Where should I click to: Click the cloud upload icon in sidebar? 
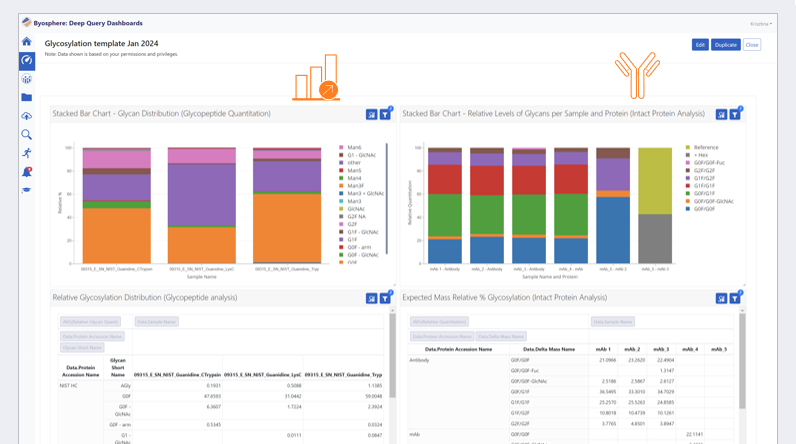tap(27, 116)
